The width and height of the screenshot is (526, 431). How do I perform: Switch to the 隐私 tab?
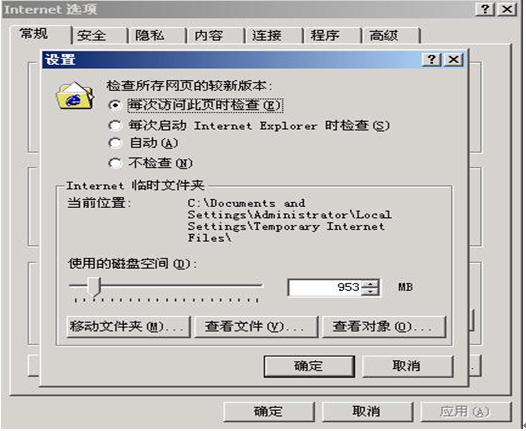[x=158, y=36]
